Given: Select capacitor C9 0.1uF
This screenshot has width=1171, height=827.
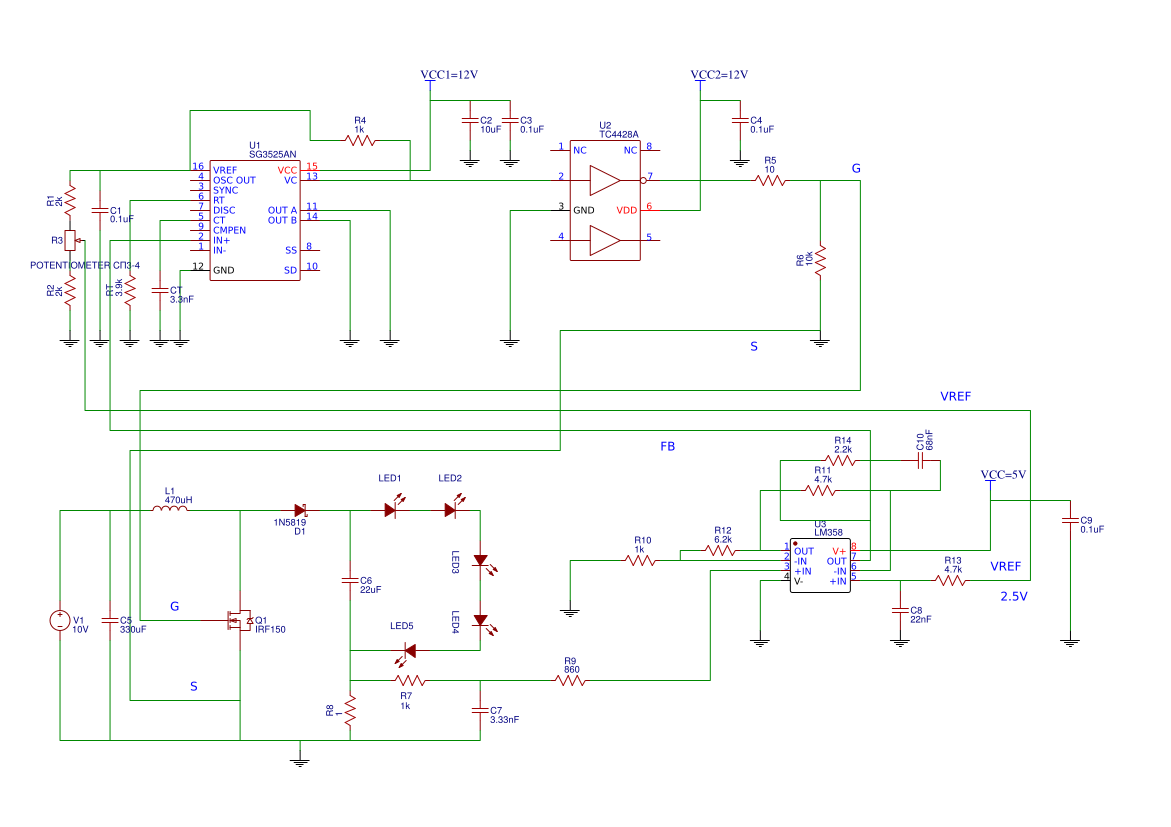Looking at the screenshot, I should coord(1070,521).
